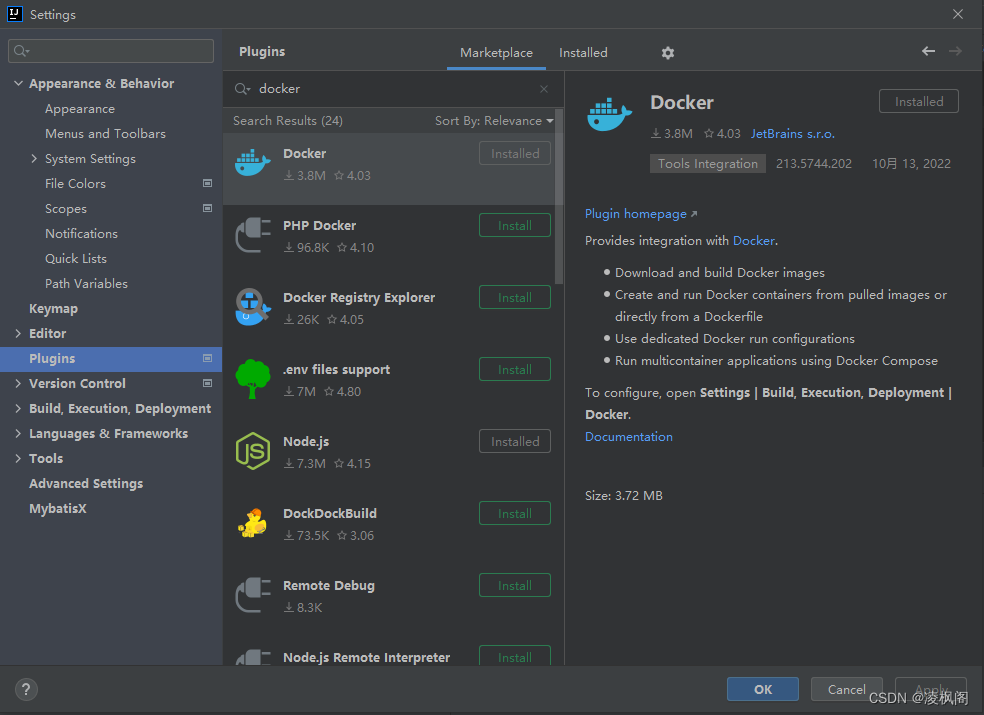Collapse the Appearance & Behavior section

pos(17,83)
